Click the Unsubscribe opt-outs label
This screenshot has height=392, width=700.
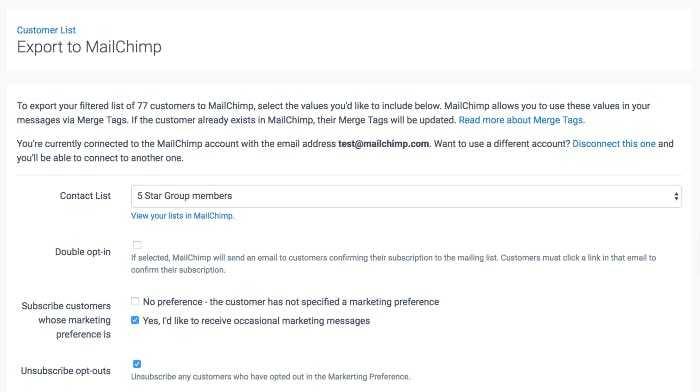coord(66,371)
